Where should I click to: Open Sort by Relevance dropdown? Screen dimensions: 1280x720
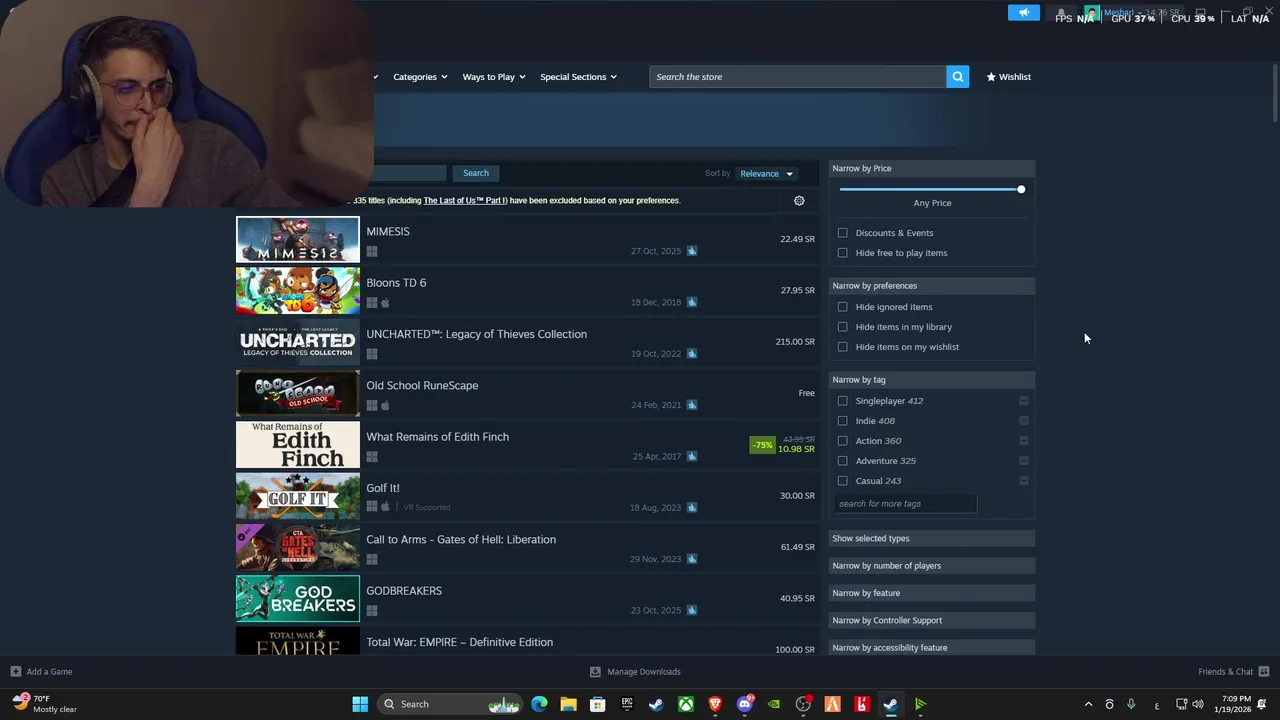pos(766,174)
